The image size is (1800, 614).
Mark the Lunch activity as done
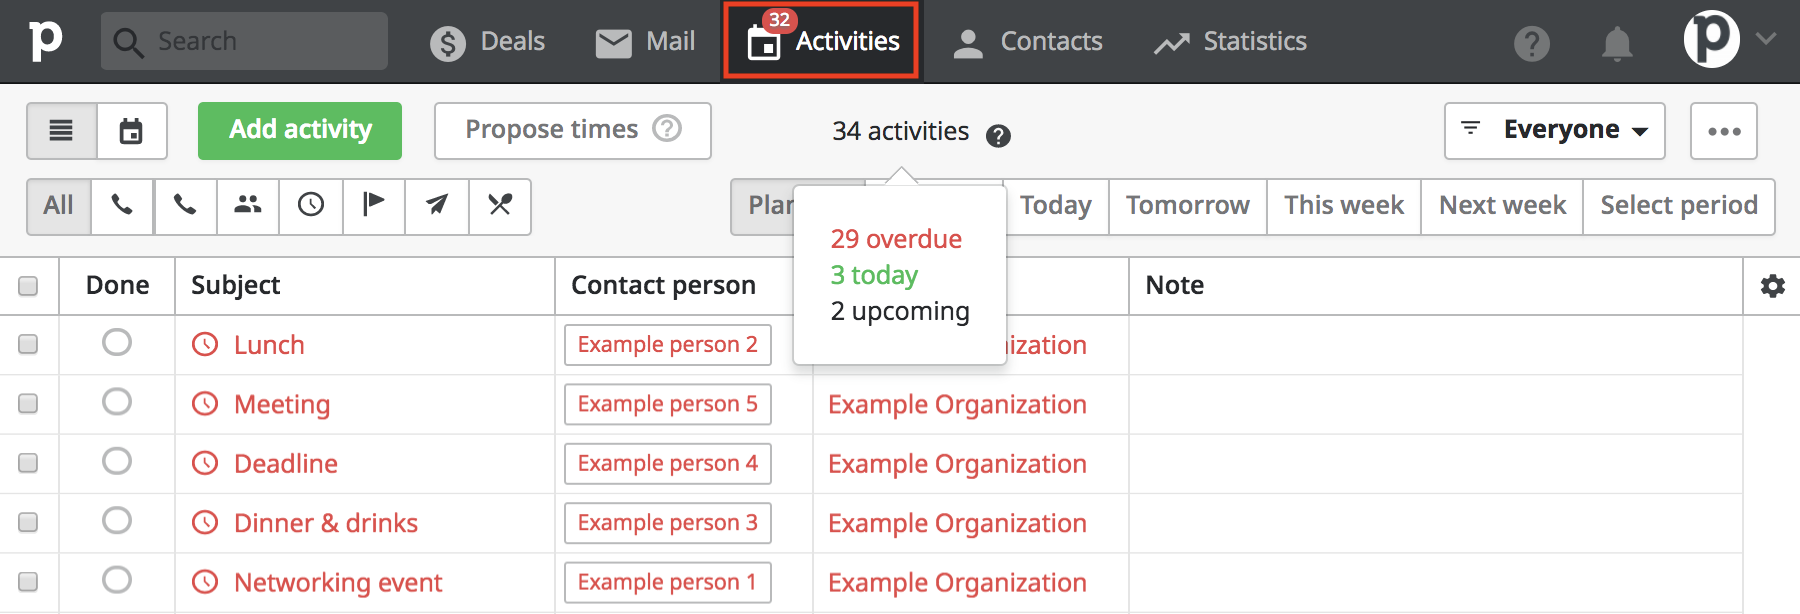click(x=117, y=343)
